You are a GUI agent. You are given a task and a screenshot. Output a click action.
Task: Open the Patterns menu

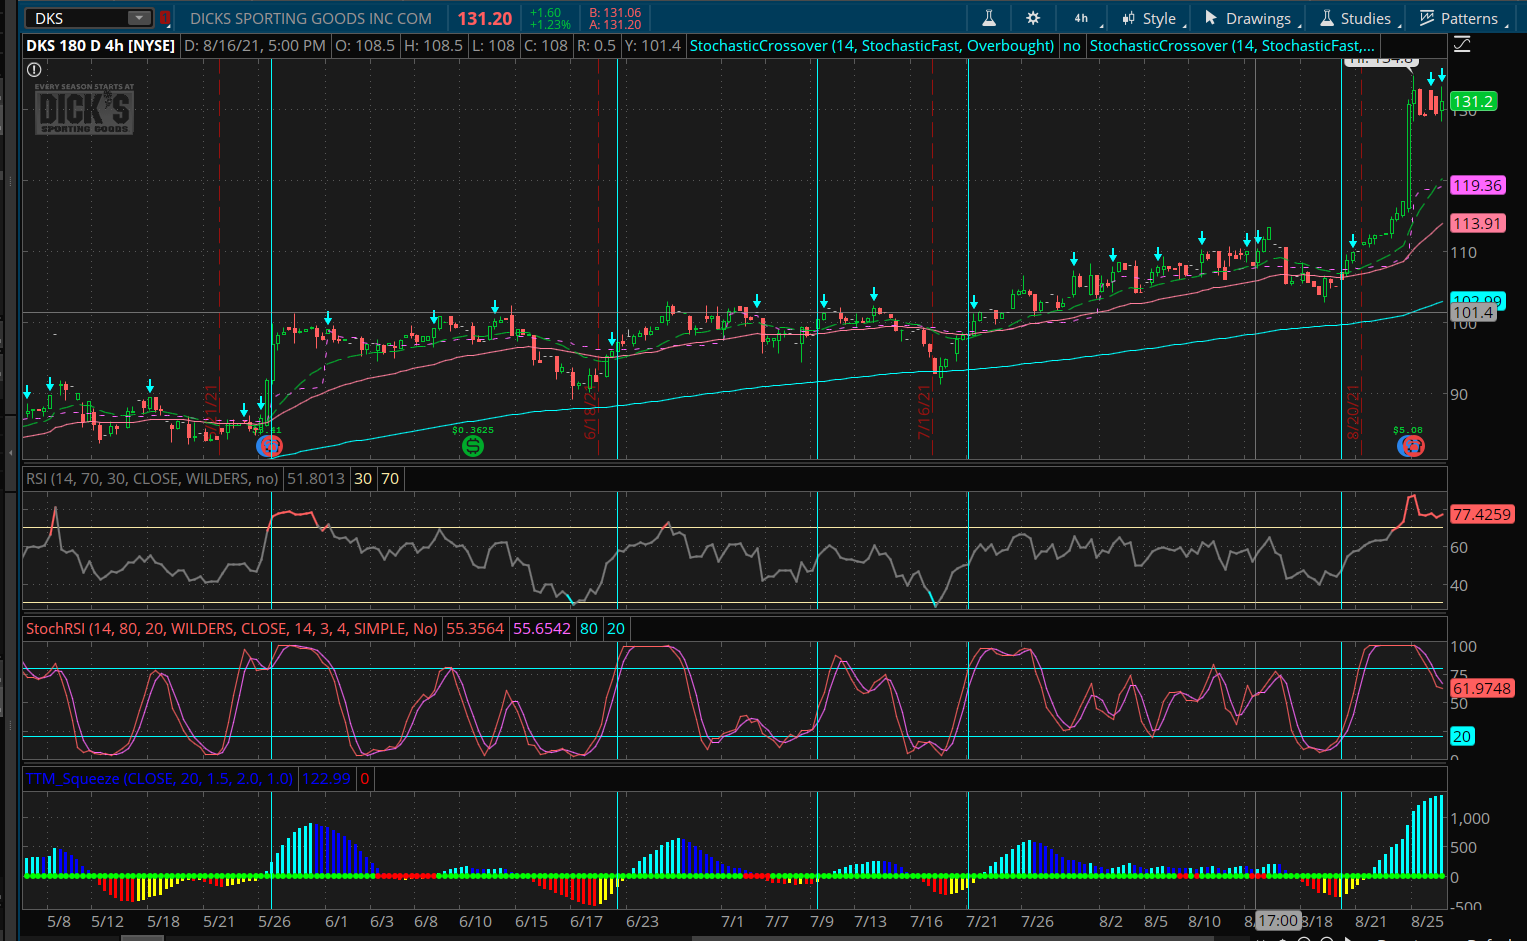tap(1460, 18)
